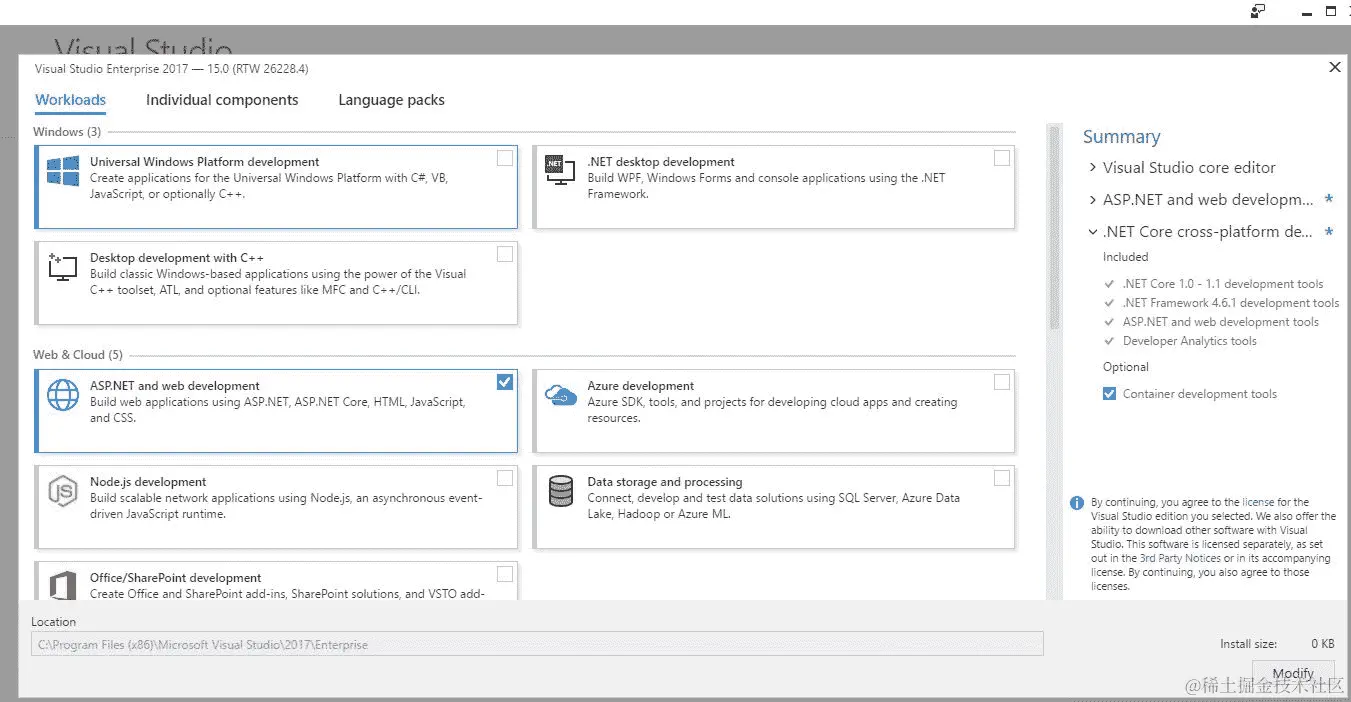
Task: Click .NET Core 1.0 - 1.1 development tools
Action: click(x=1223, y=284)
